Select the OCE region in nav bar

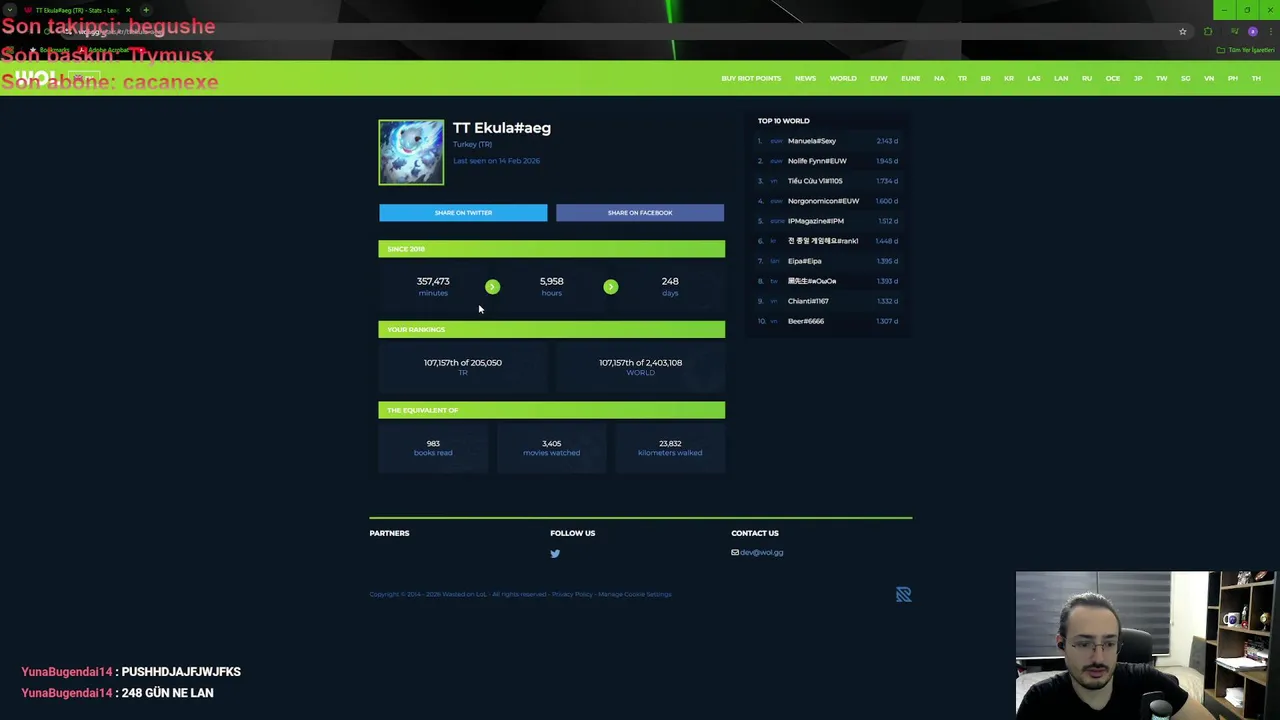[x=1113, y=78]
